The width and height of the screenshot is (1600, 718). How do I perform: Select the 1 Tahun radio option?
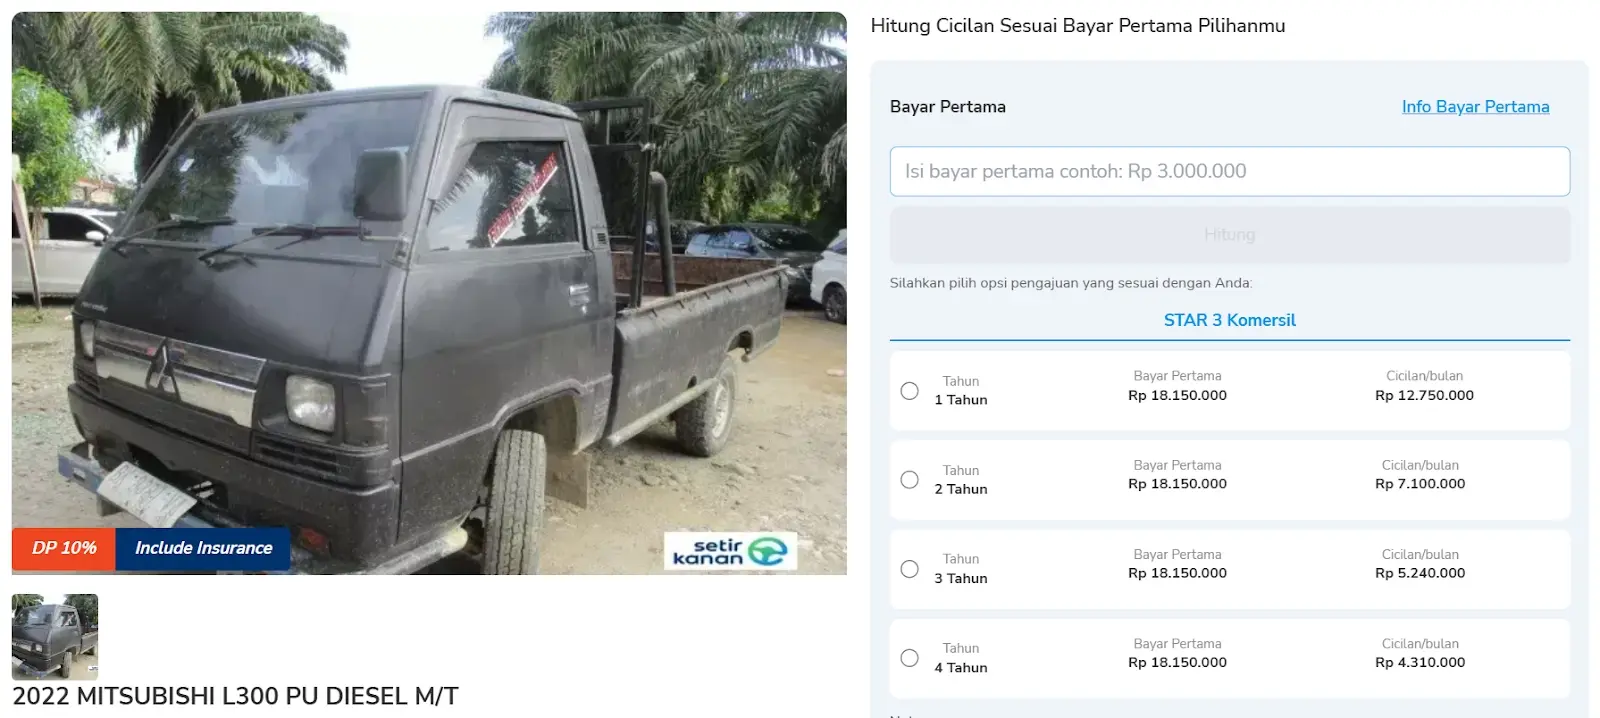coord(909,391)
